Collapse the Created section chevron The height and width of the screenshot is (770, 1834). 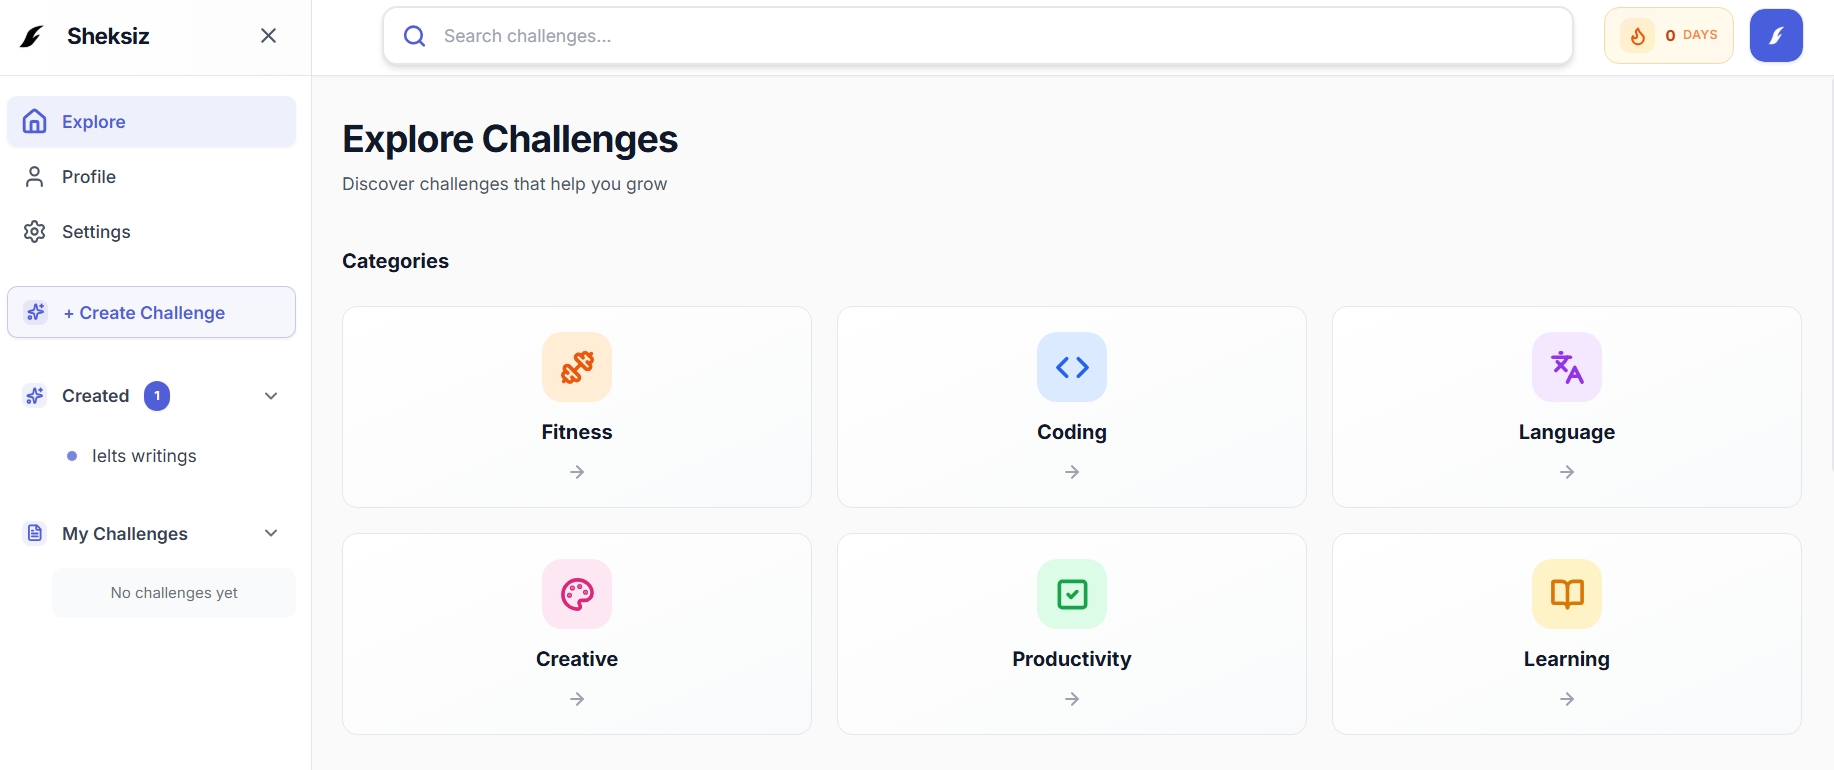point(271,396)
